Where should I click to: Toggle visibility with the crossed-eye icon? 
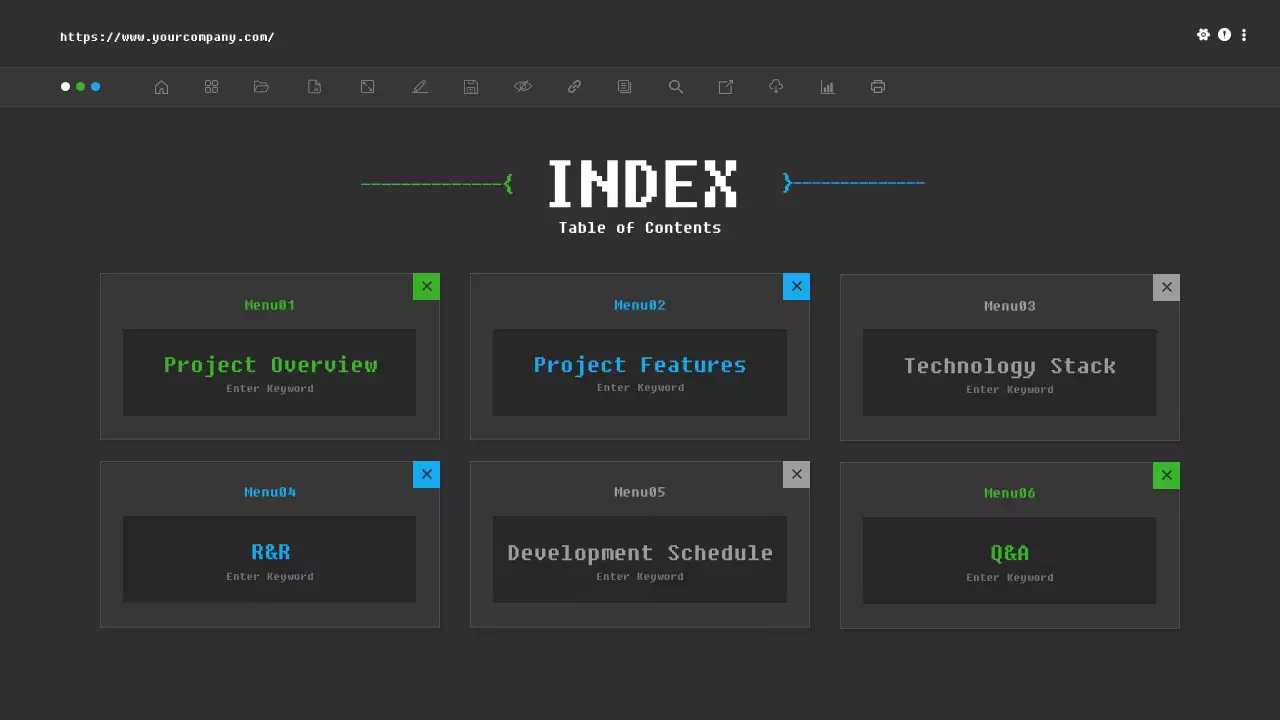click(x=523, y=87)
